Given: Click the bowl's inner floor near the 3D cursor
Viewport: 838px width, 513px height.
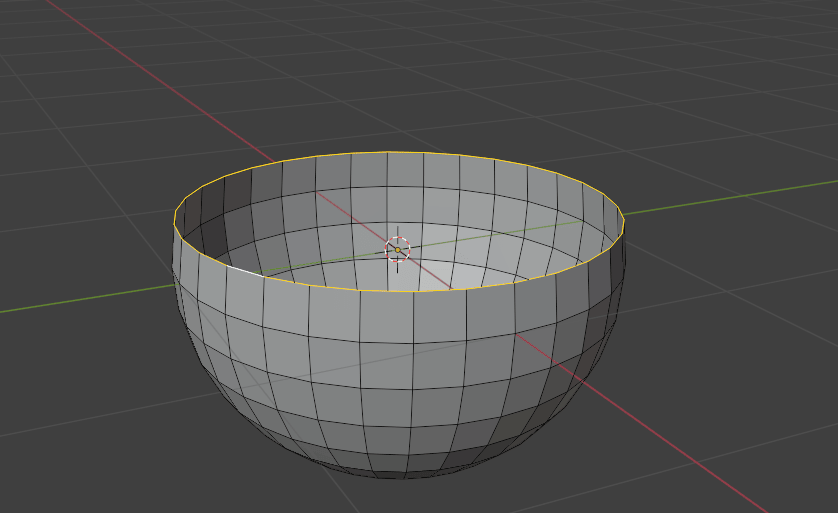Looking at the screenshot, I should pos(440,270).
